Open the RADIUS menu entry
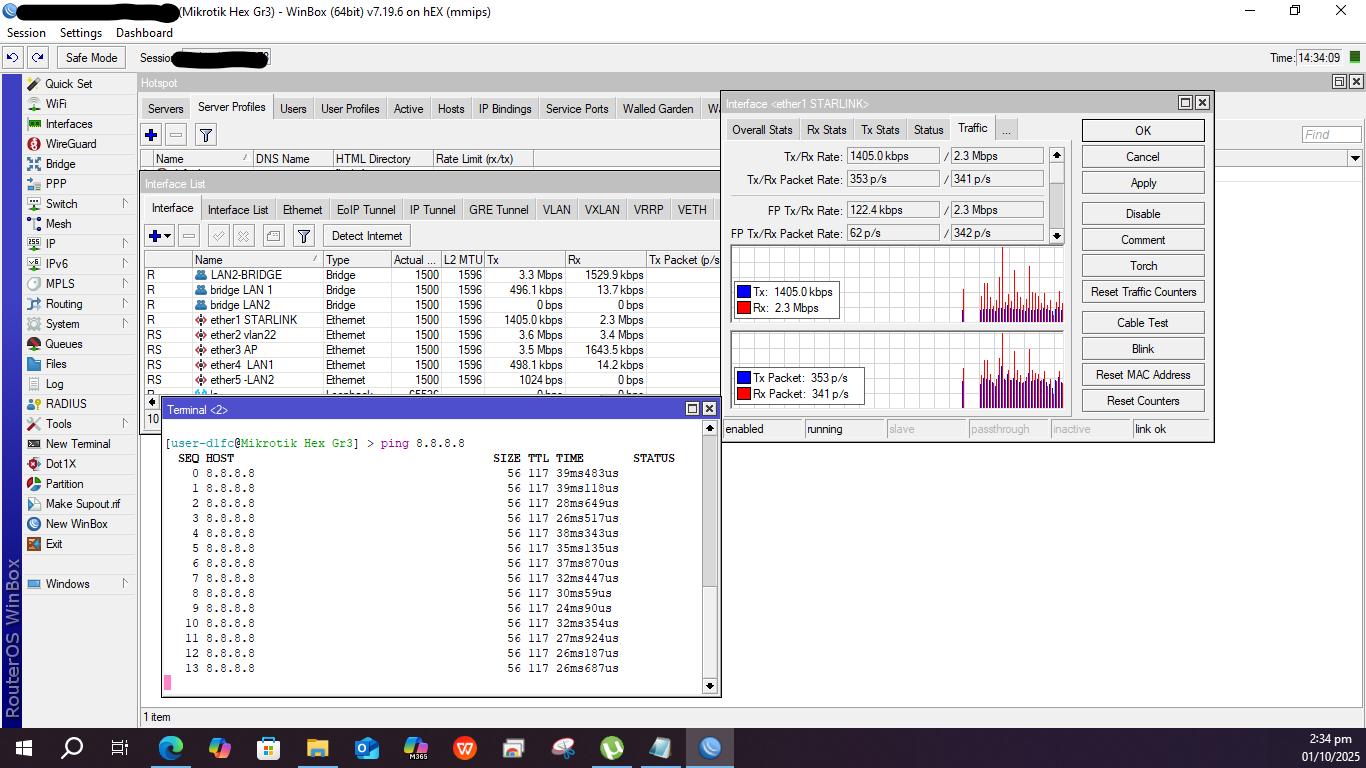Screen dimensions: 1366x768 coord(66,404)
